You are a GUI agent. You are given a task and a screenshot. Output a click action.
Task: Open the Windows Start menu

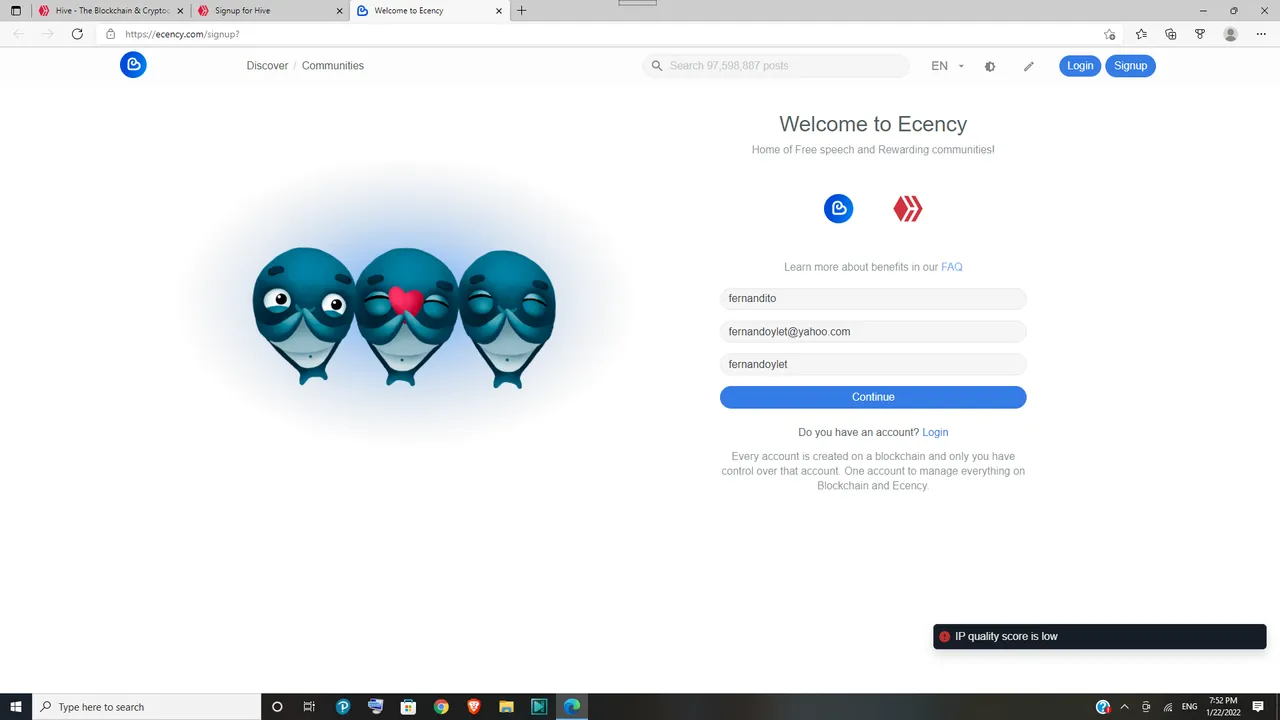[x=16, y=706]
